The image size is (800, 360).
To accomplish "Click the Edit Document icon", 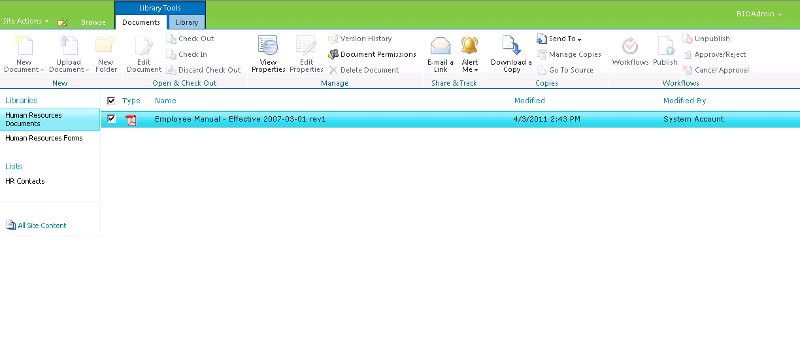I will [144, 45].
